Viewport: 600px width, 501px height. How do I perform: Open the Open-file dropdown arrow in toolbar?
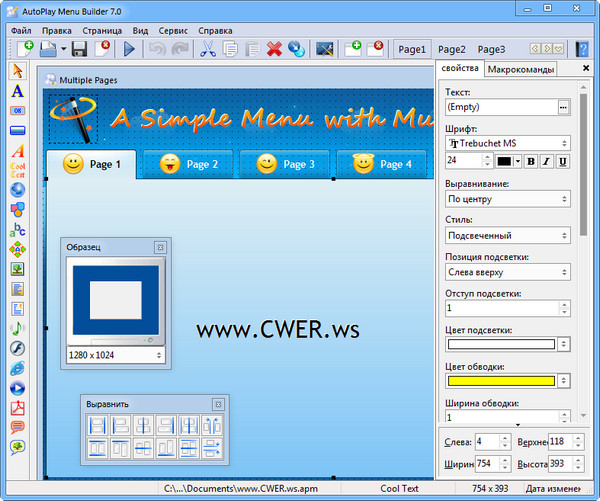[64, 49]
